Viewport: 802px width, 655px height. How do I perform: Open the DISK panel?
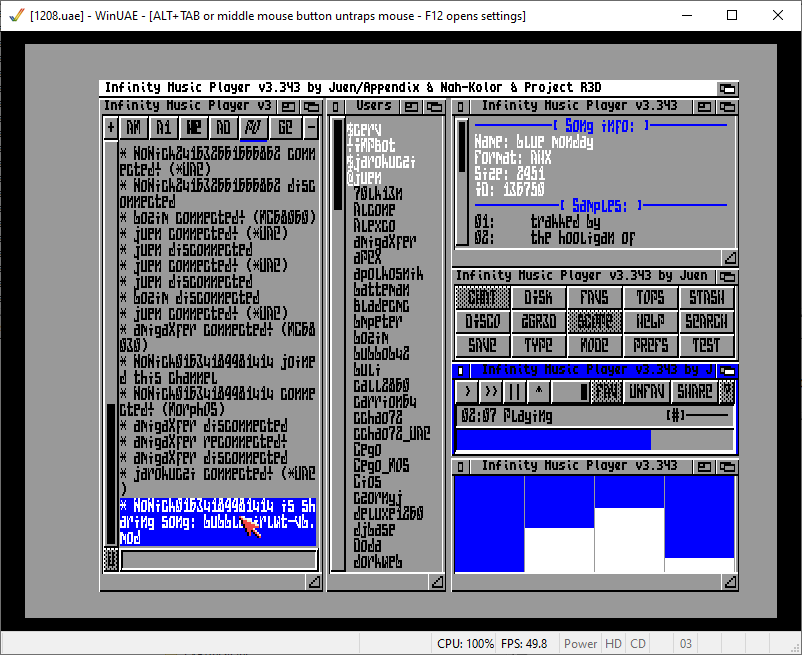(538, 298)
